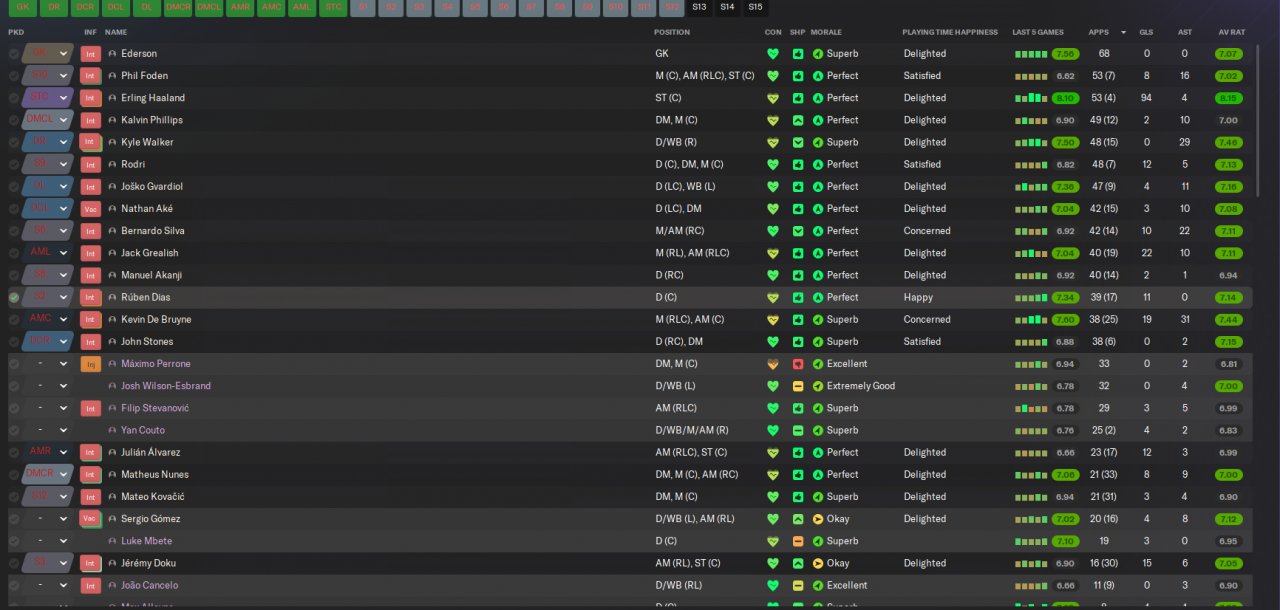The width and height of the screenshot is (1280, 610).
Task: Click the yellow Okay morale icon for Jérémy Doku
Action: (818, 563)
